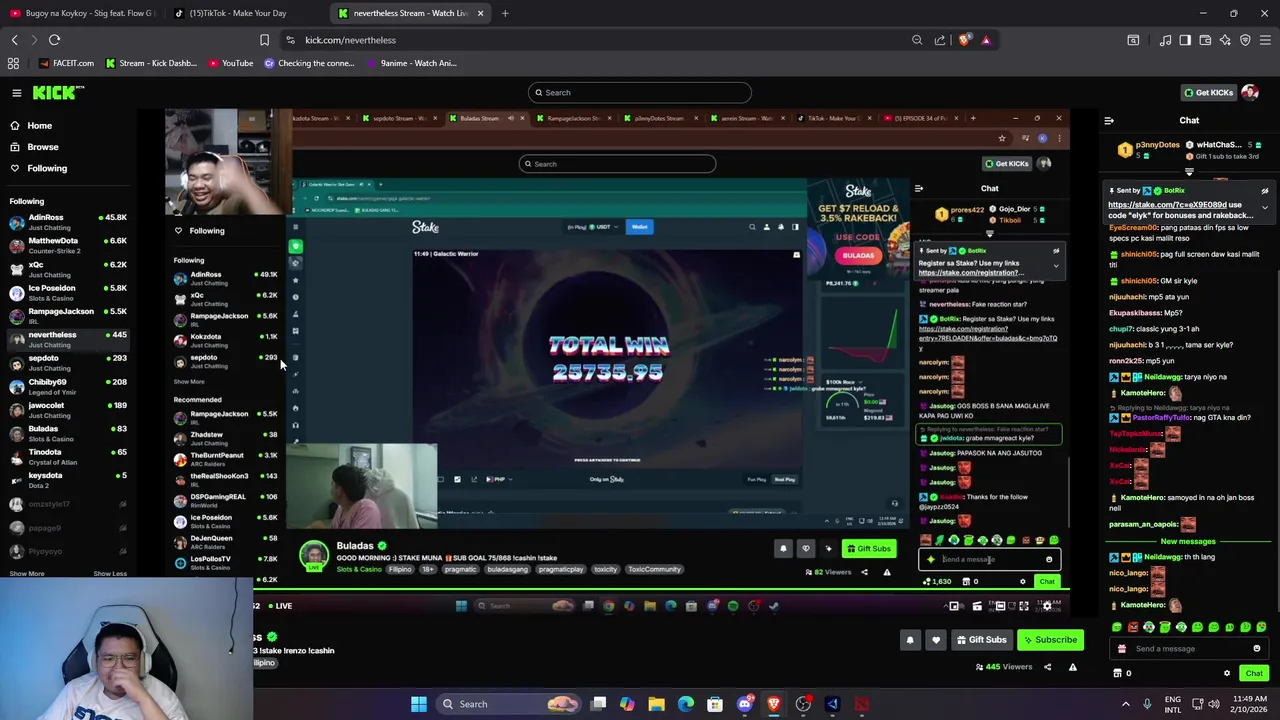Show hidden system tray icons chevron
The width and height of the screenshot is (1280, 720).
1125,704
